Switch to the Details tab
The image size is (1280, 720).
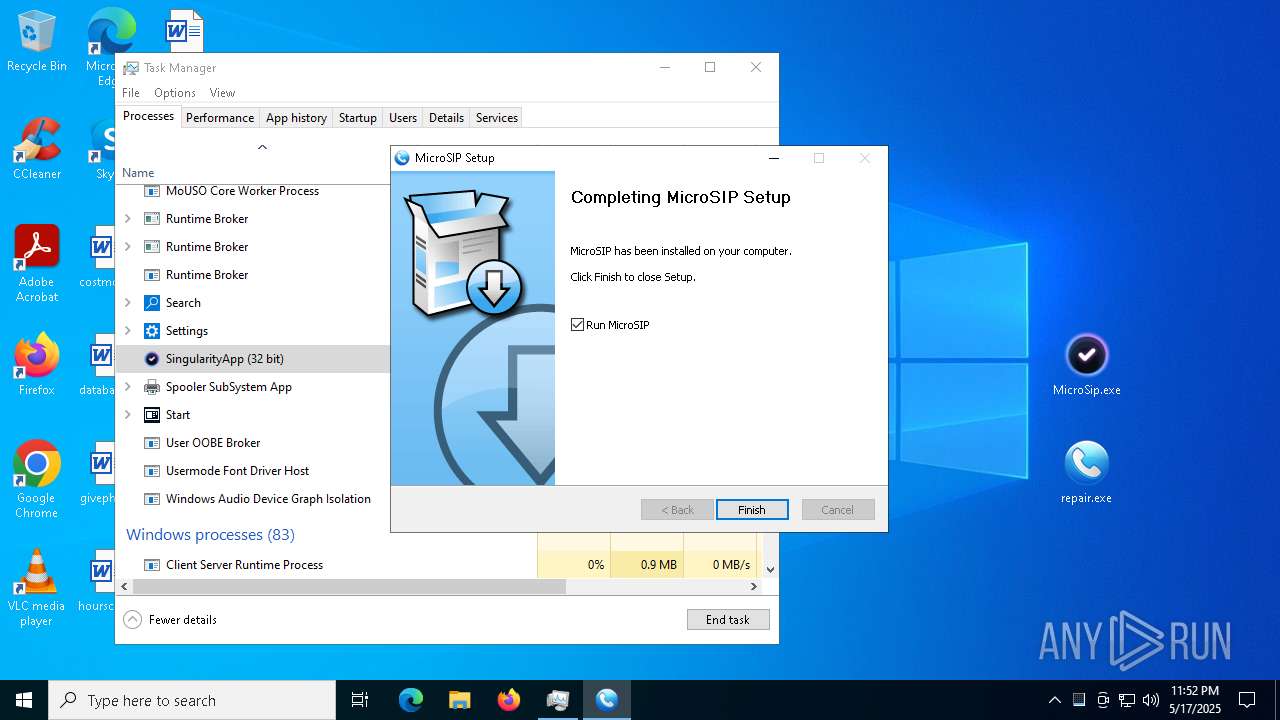[446, 118]
